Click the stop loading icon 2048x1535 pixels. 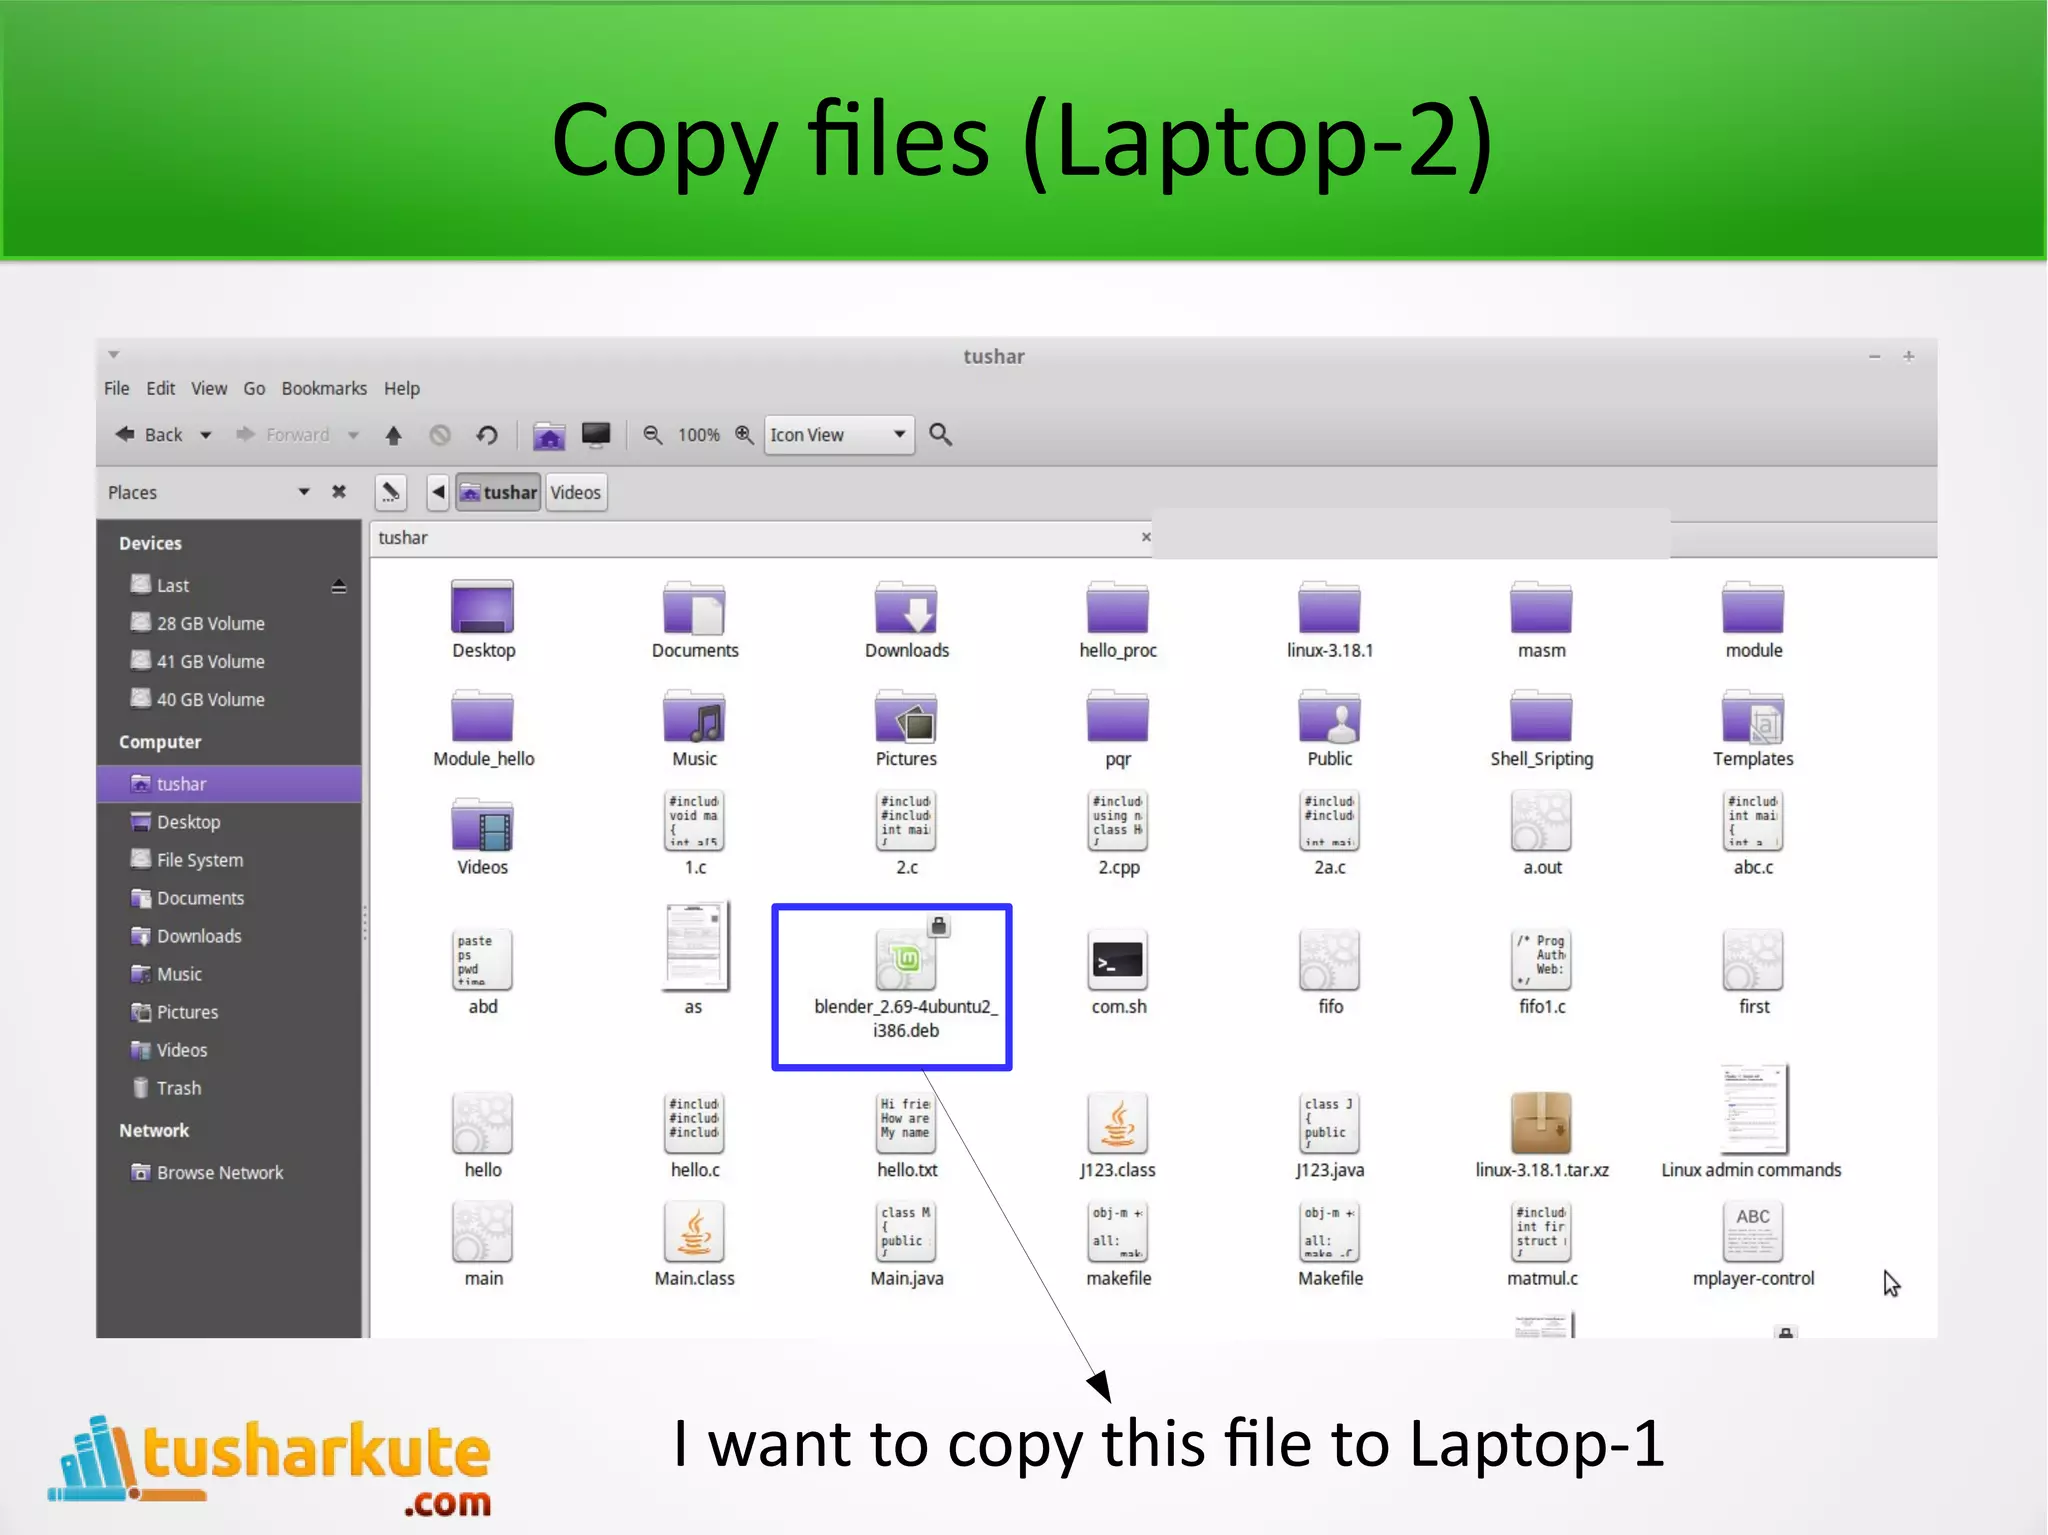440,435
